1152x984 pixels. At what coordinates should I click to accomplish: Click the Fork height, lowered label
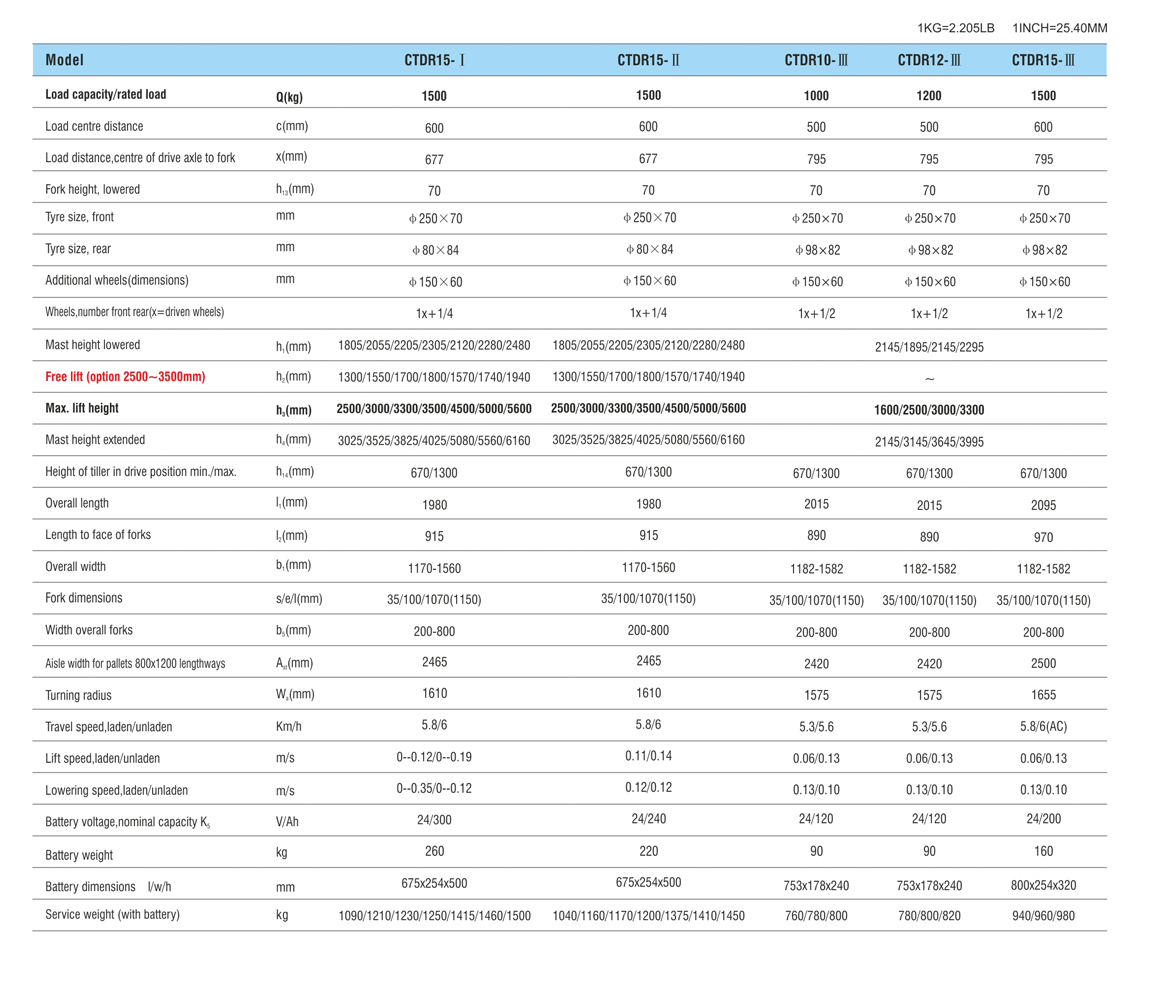pyautogui.click(x=93, y=190)
